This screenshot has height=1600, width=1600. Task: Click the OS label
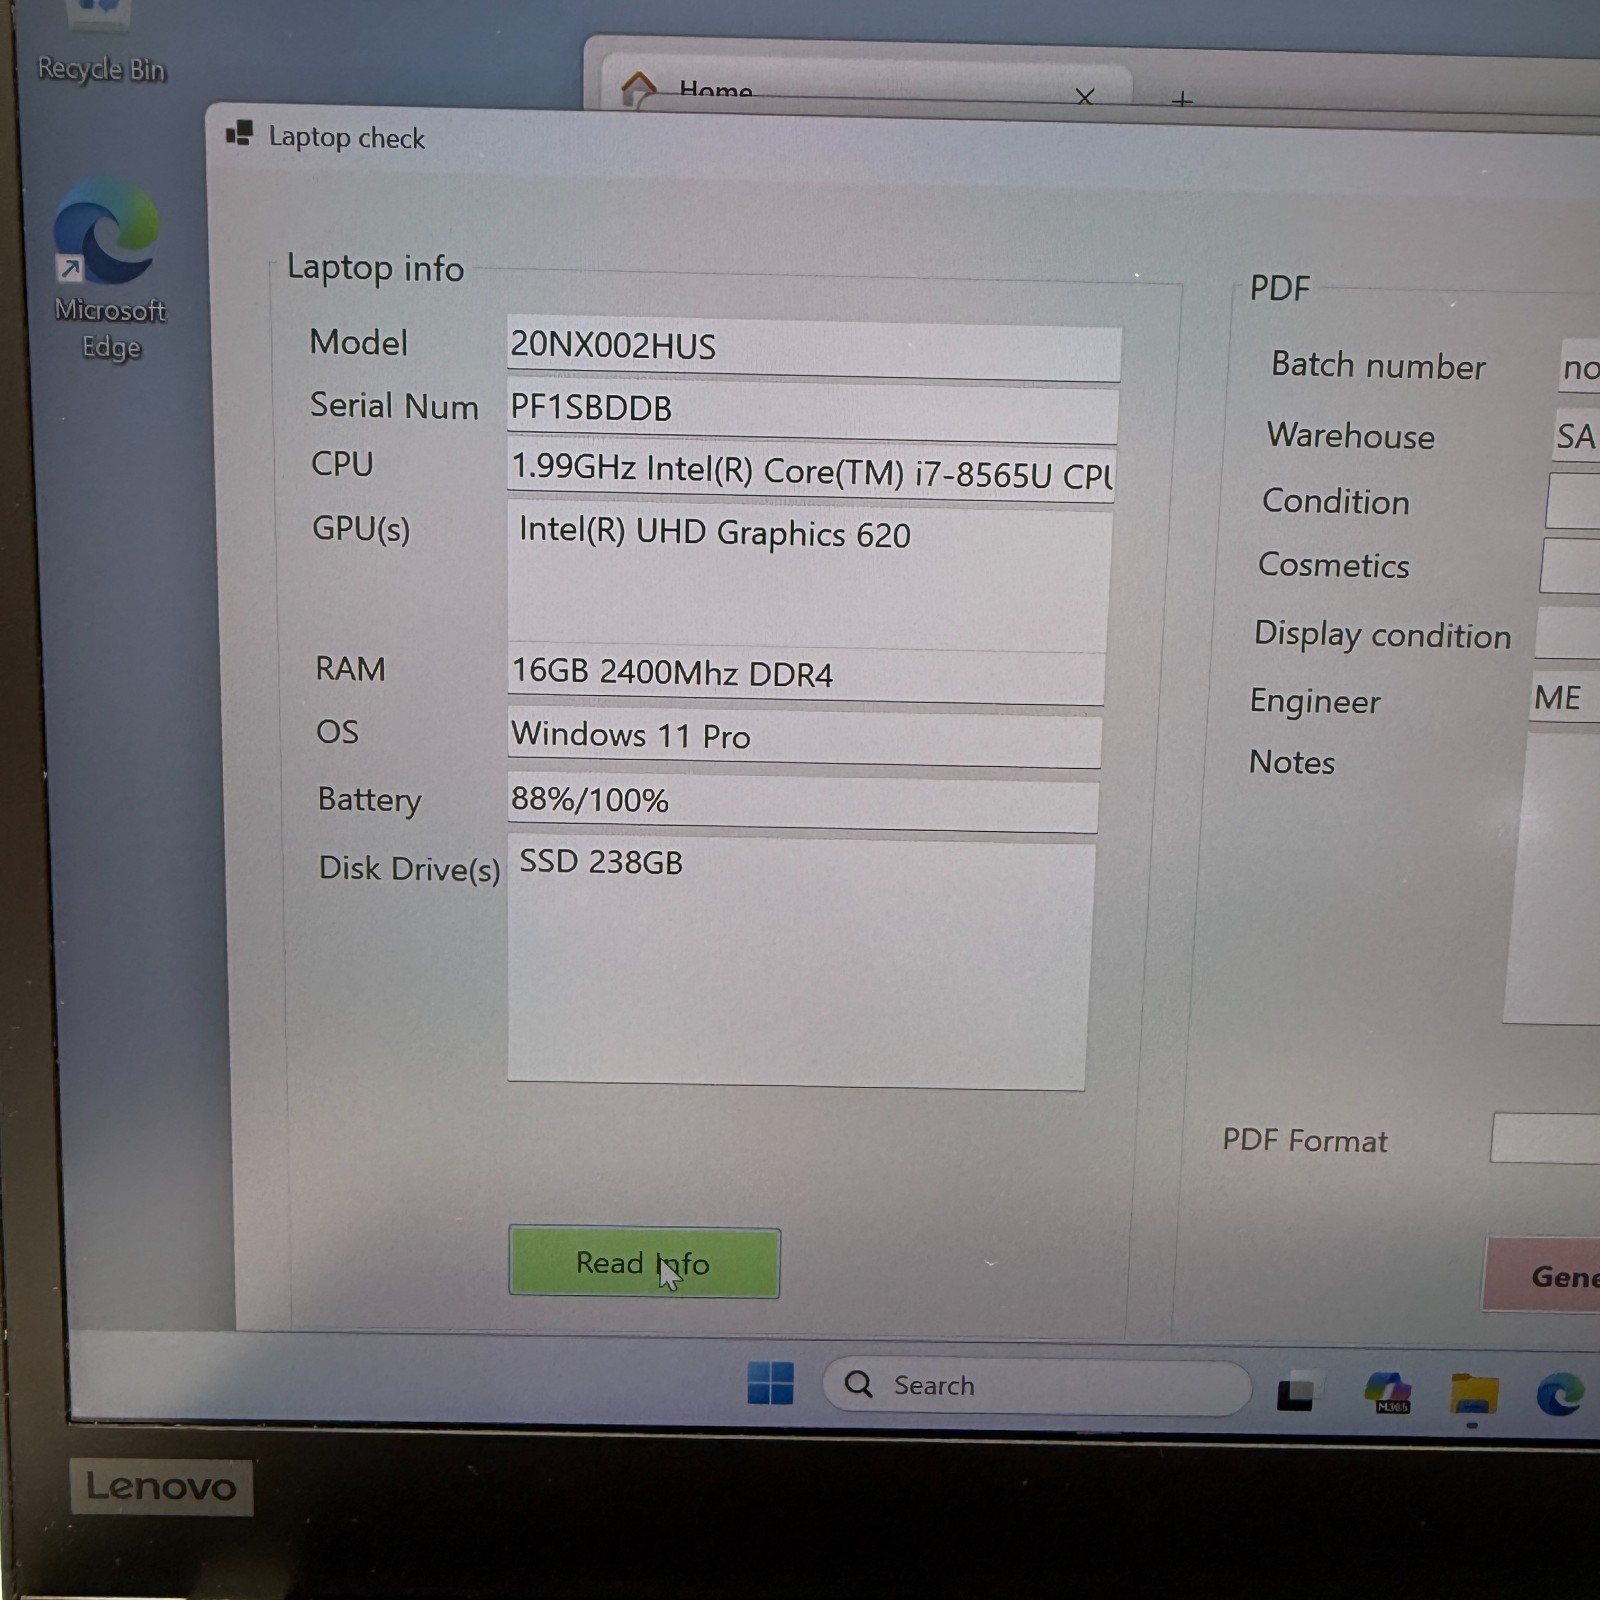[x=337, y=732]
